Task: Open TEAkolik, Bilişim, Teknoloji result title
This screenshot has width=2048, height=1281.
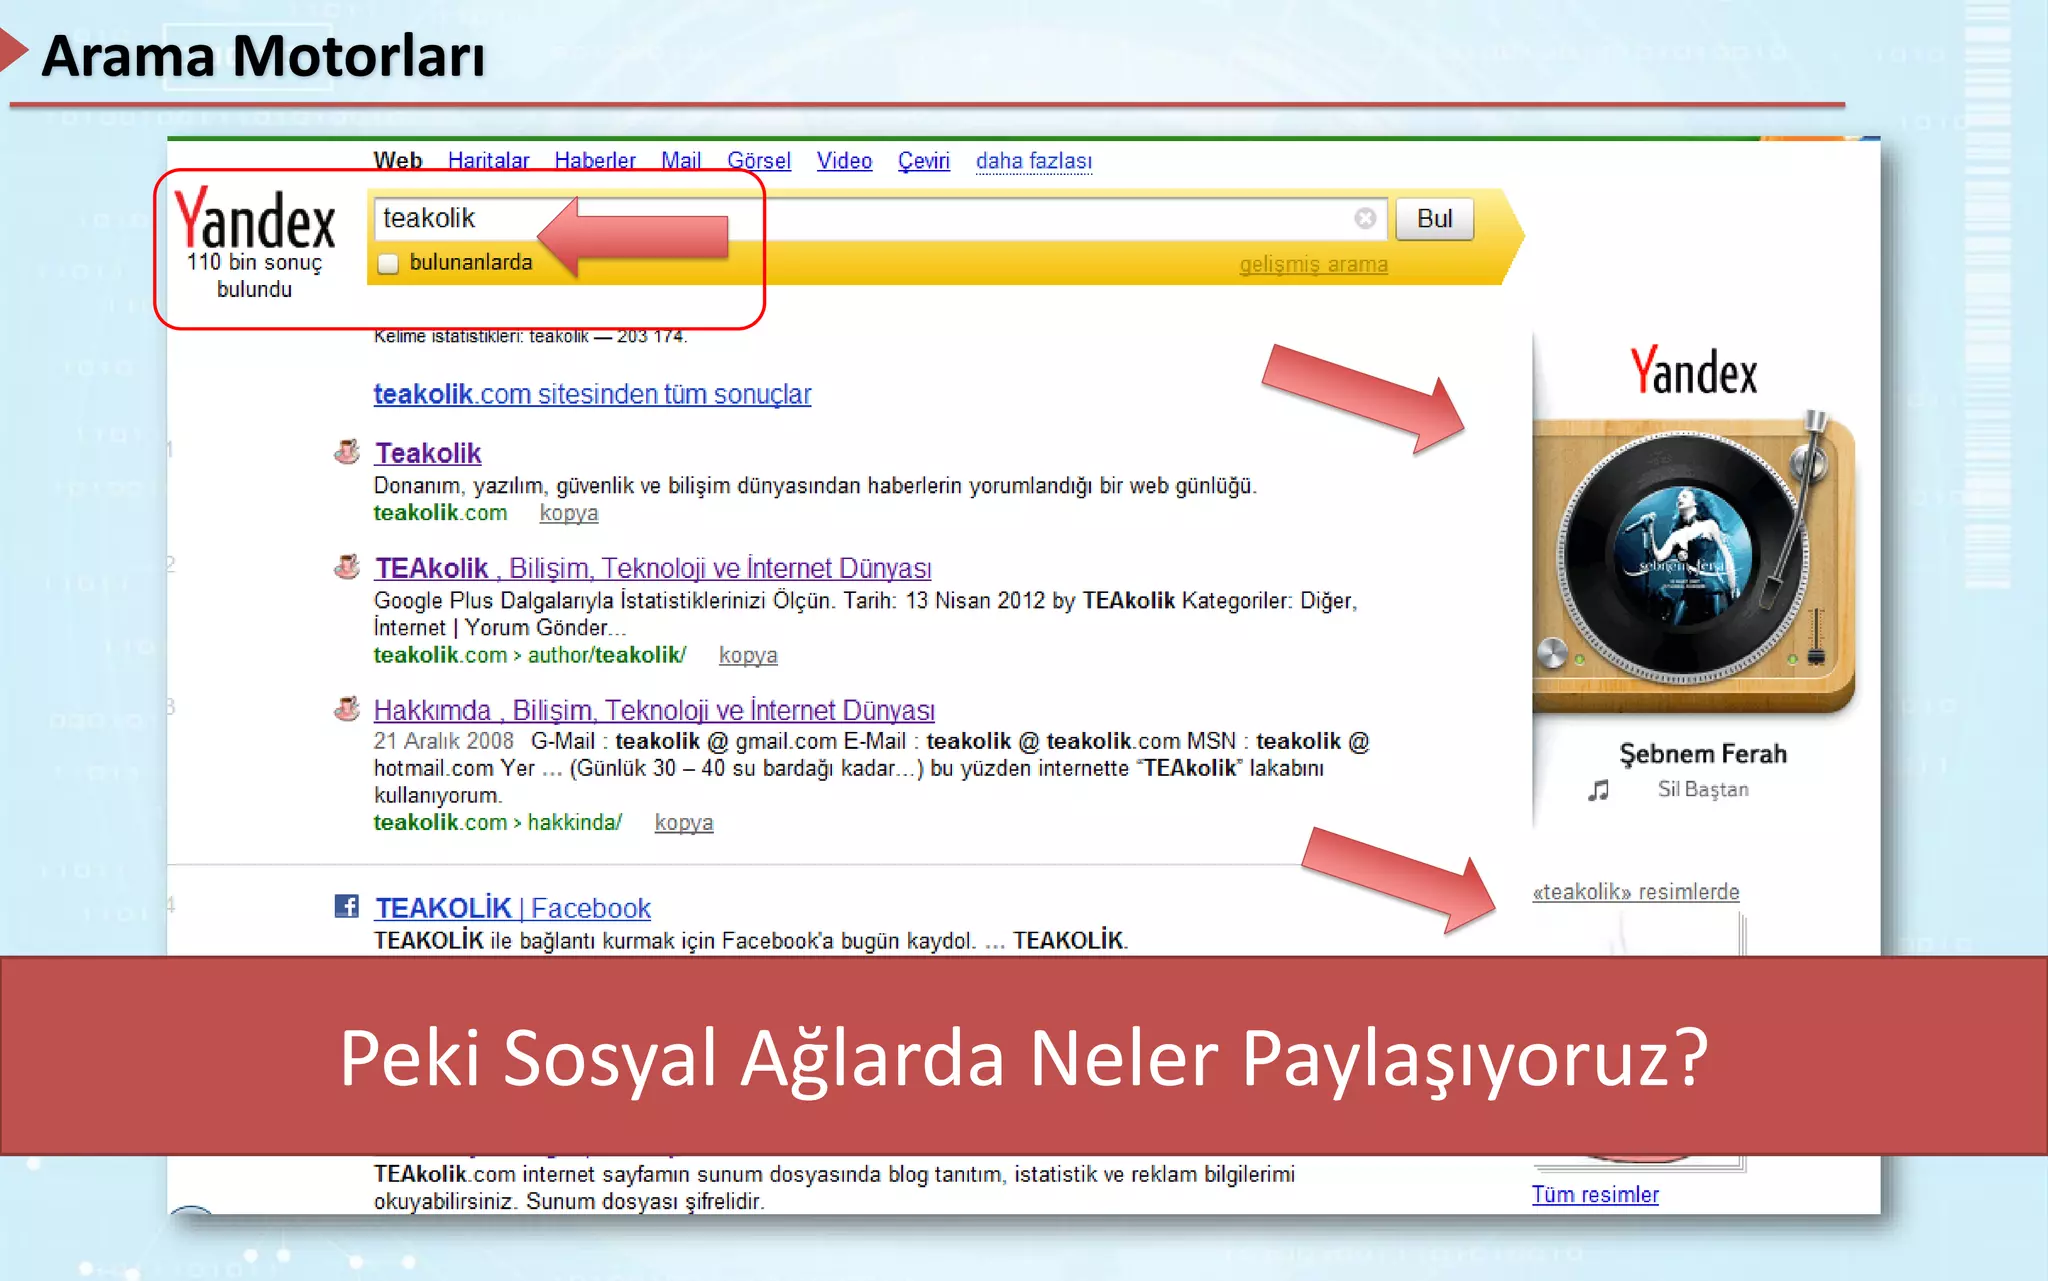Action: click(653, 568)
